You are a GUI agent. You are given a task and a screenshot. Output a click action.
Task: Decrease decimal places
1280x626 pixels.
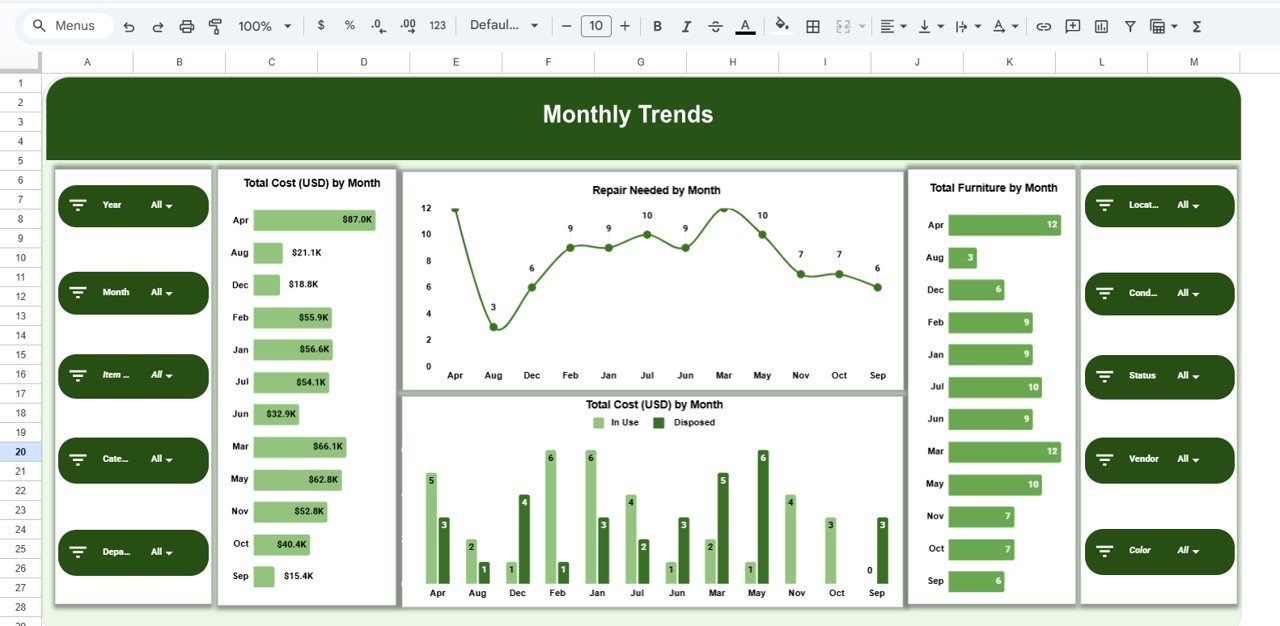377,26
